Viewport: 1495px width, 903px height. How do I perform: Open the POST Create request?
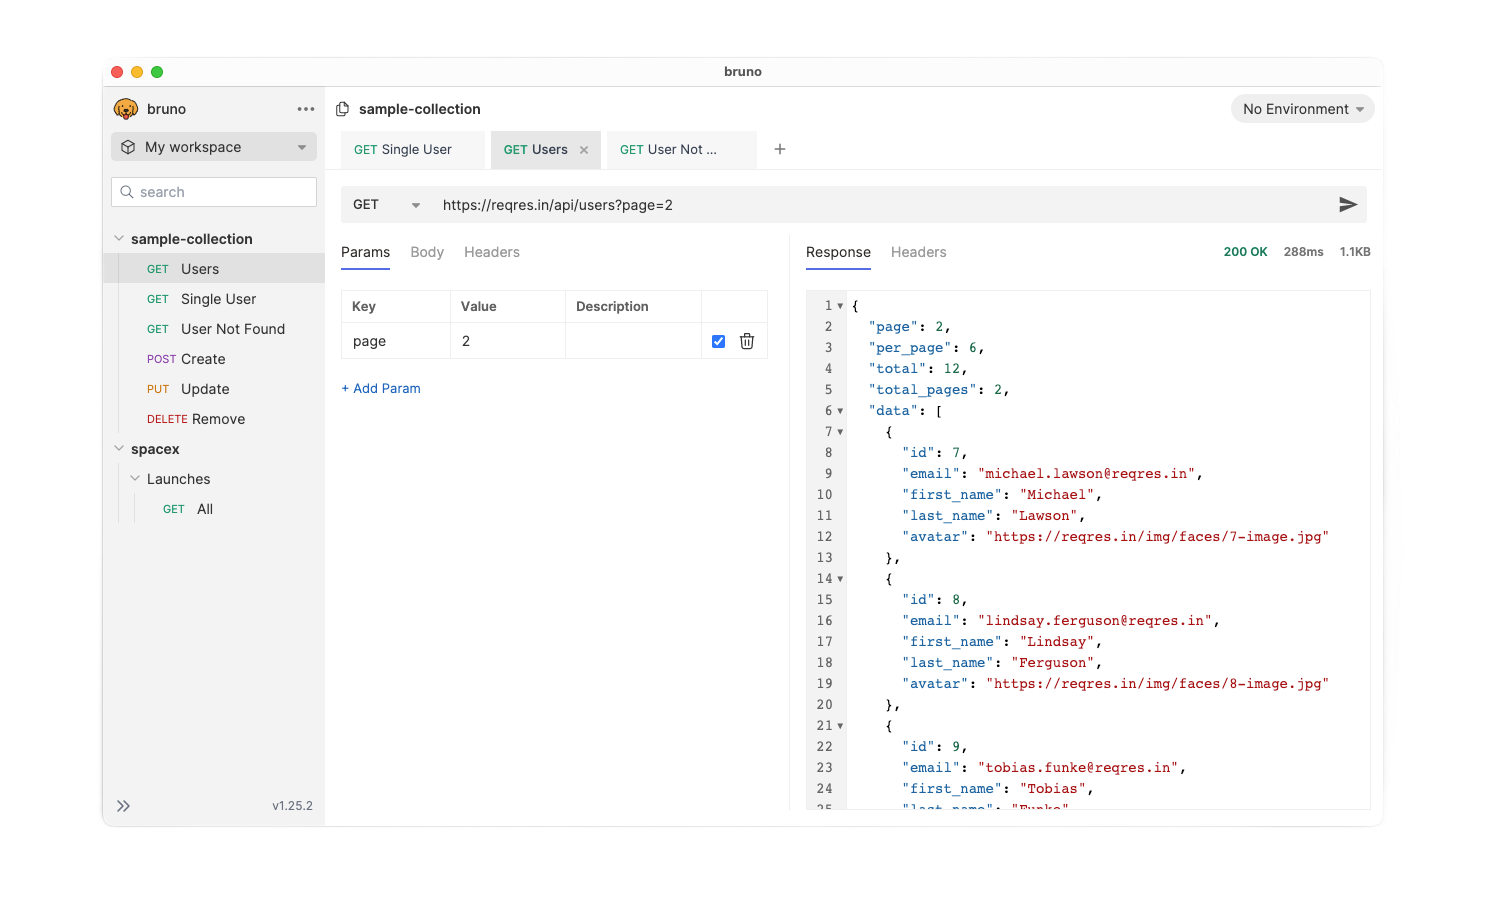214,359
